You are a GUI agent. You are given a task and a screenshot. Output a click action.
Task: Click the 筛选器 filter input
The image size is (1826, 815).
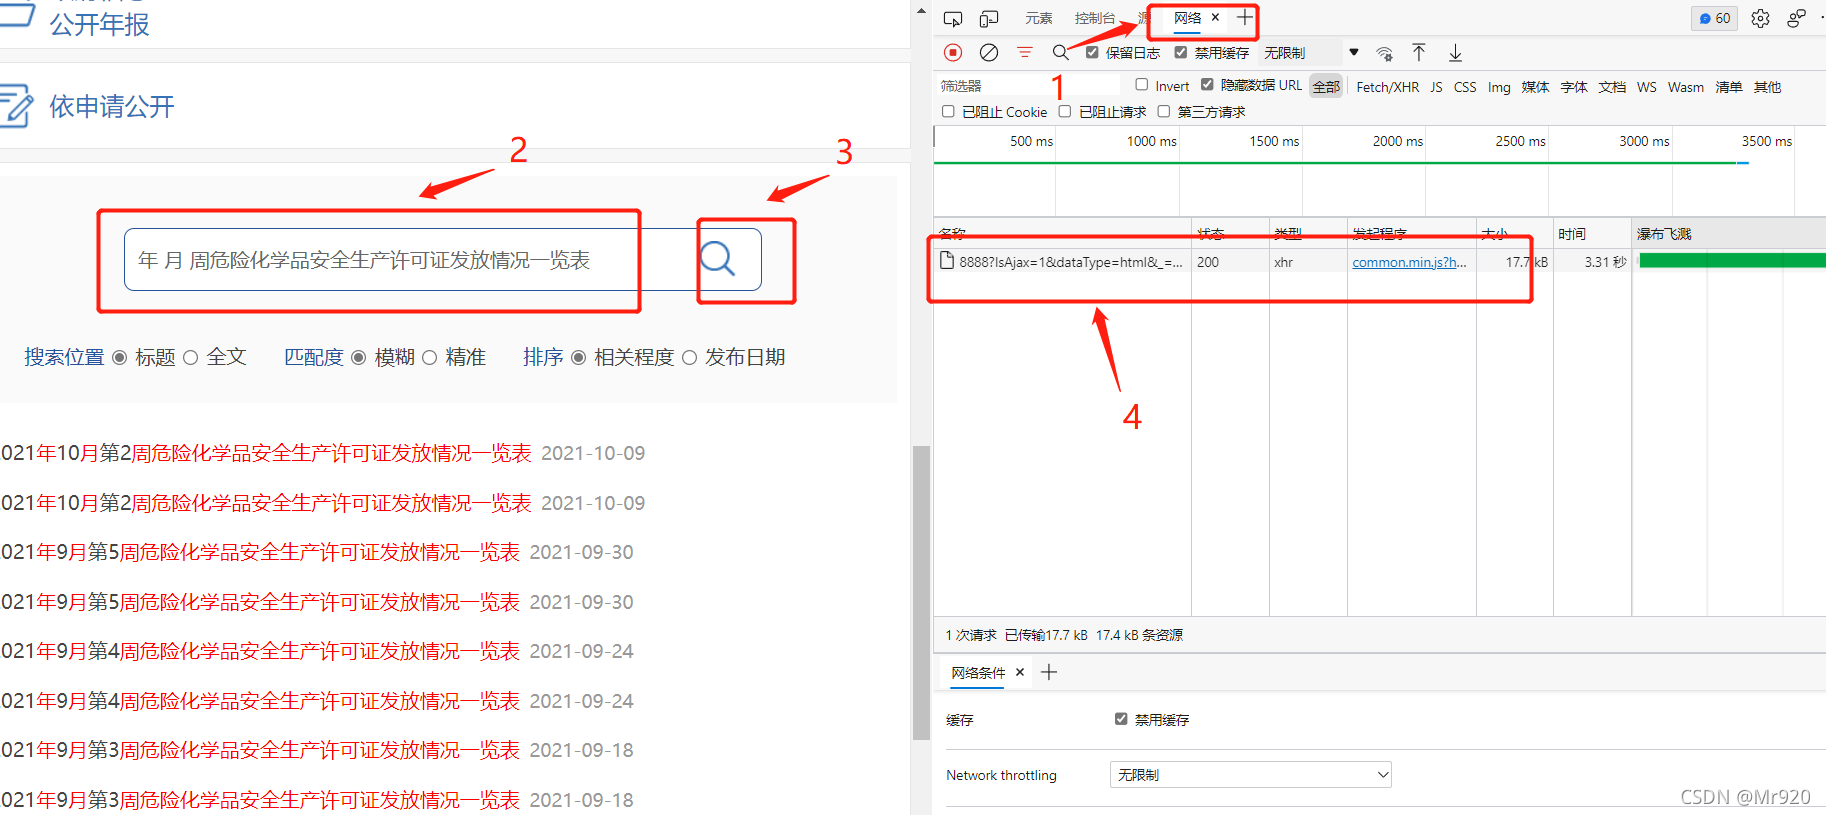[x=1030, y=86]
